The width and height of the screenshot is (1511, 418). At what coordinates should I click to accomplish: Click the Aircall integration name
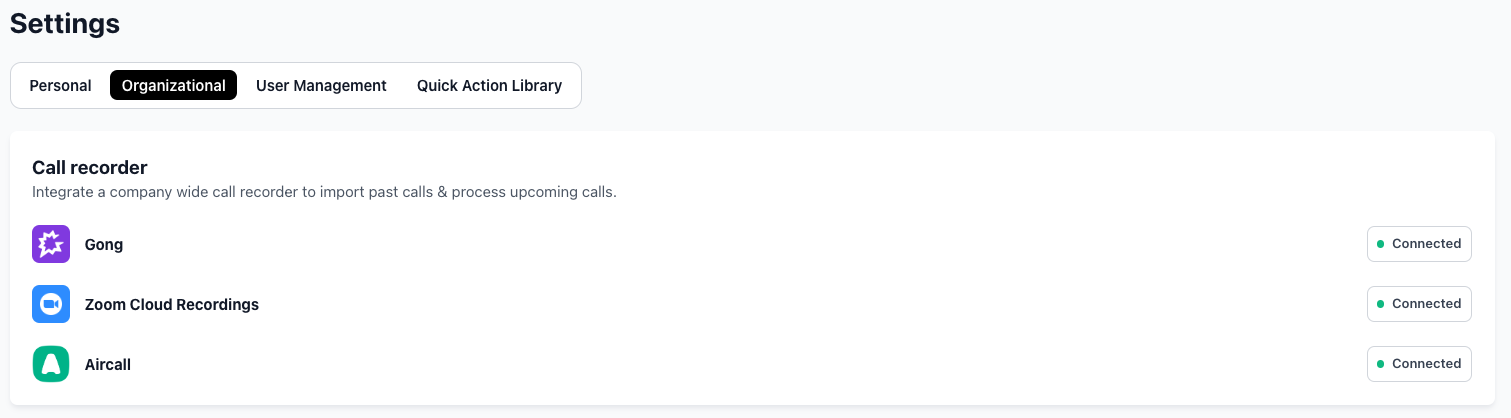(108, 365)
